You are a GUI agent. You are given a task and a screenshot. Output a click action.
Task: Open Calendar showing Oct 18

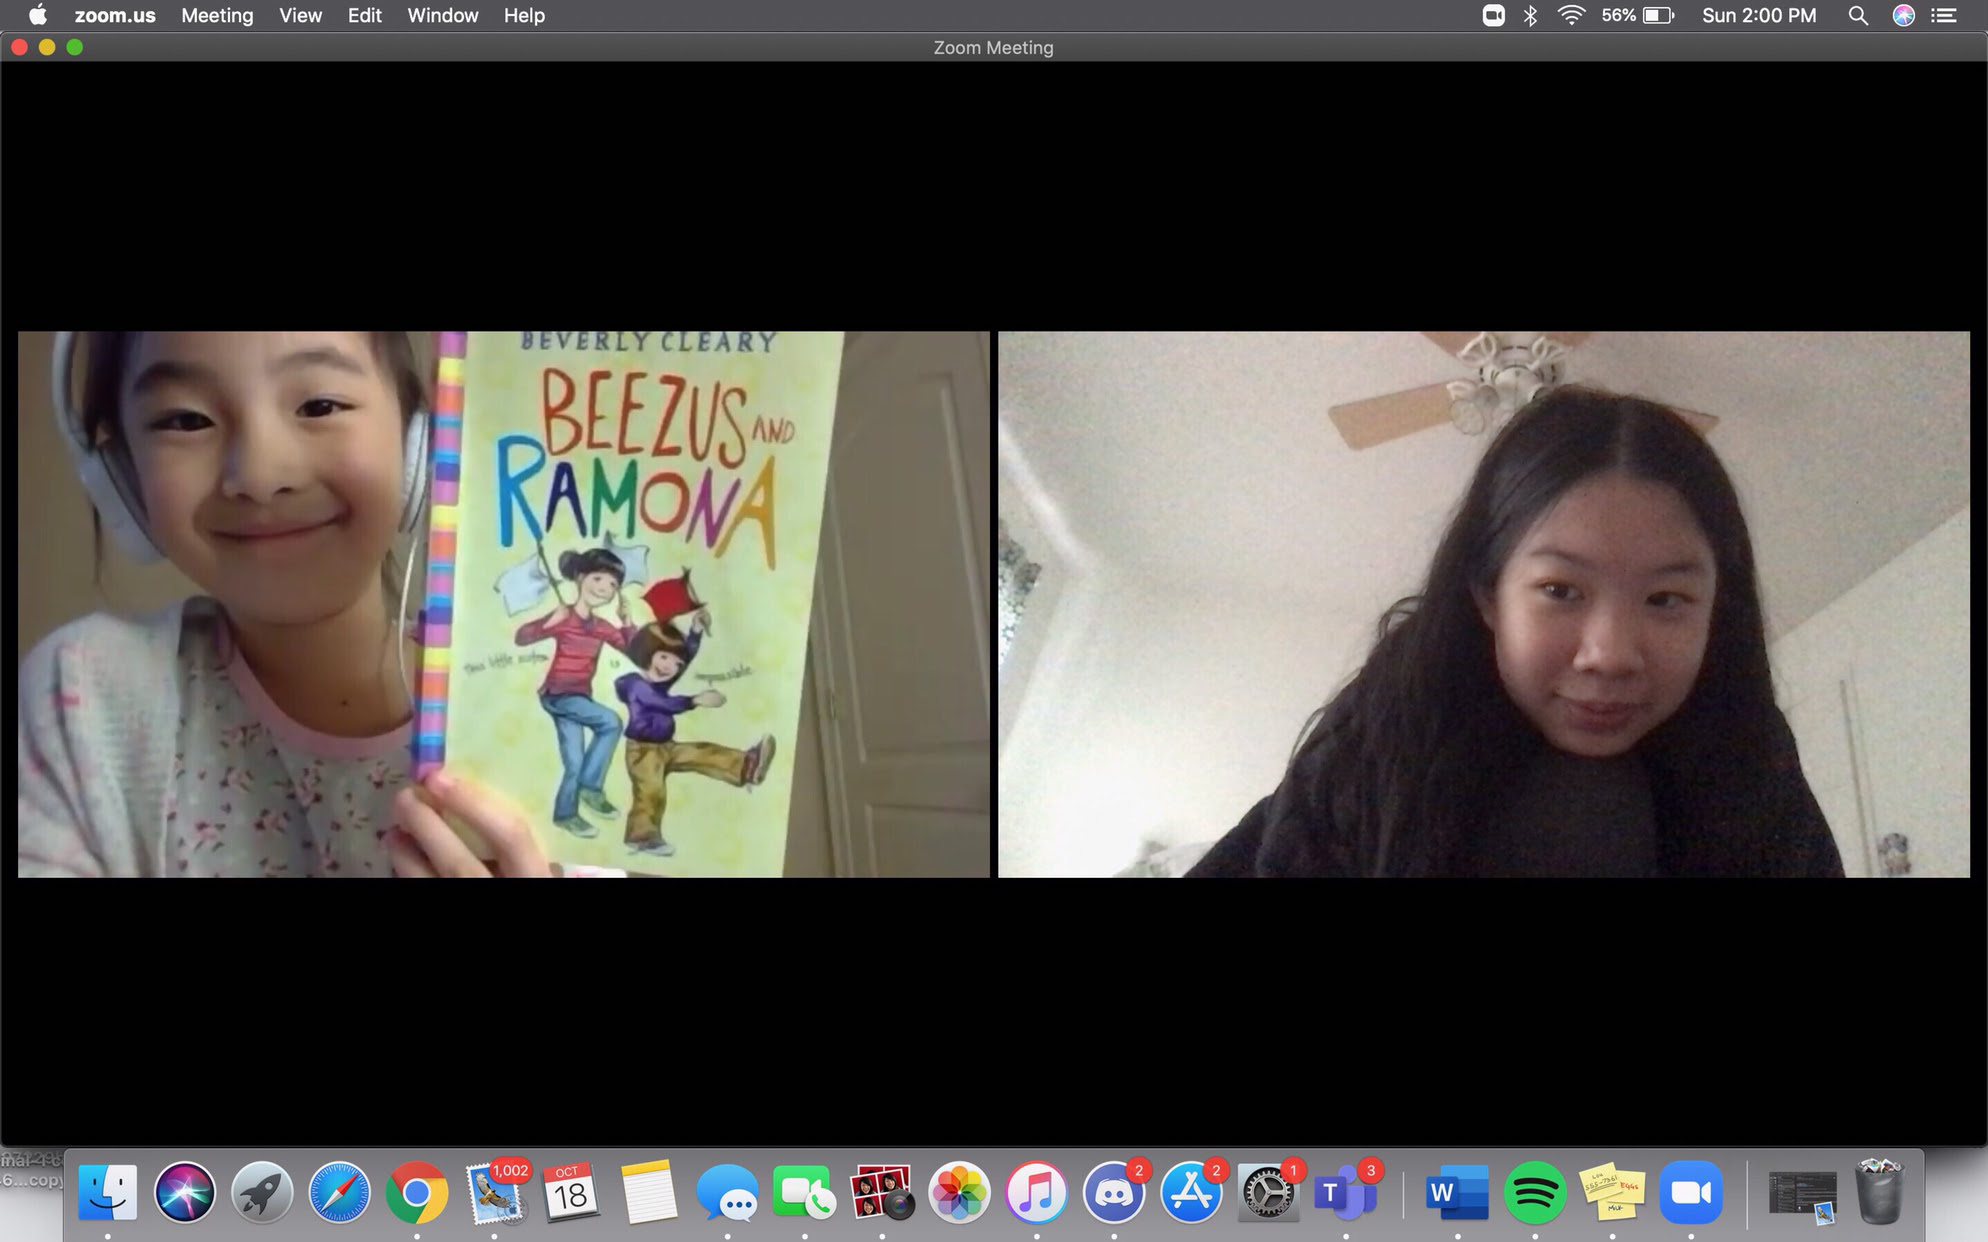click(x=571, y=1192)
